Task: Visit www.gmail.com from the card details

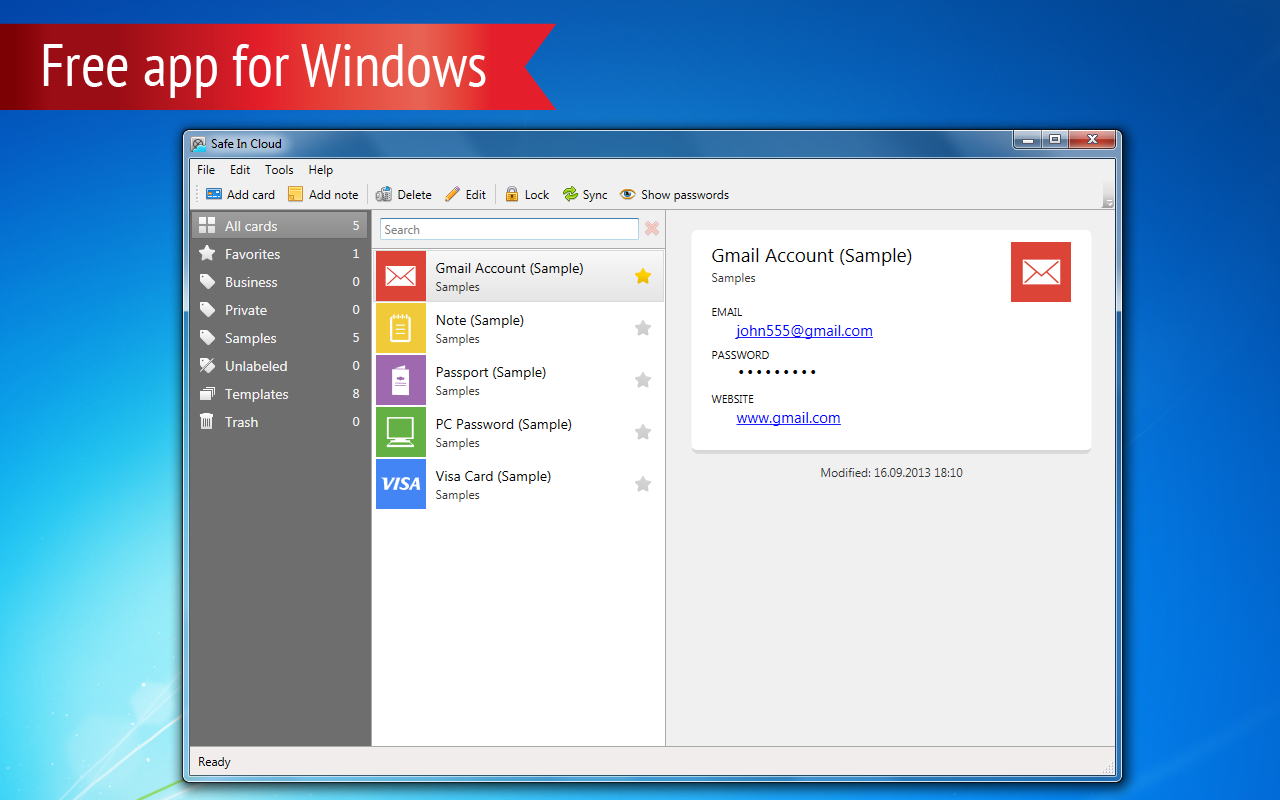Action: click(x=788, y=417)
